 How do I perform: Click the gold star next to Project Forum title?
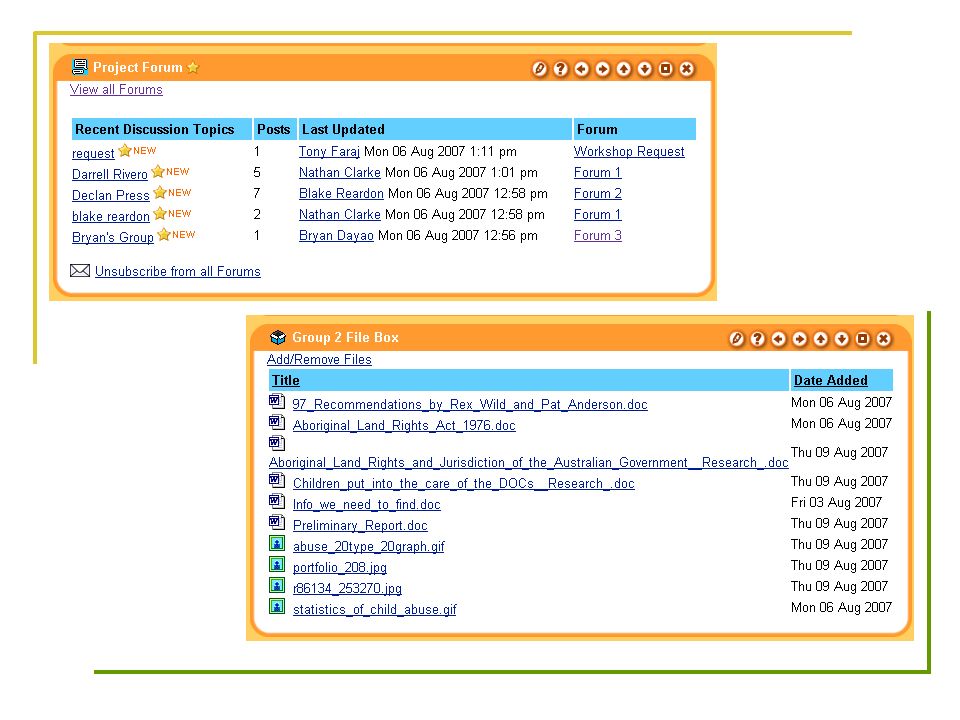click(193, 67)
